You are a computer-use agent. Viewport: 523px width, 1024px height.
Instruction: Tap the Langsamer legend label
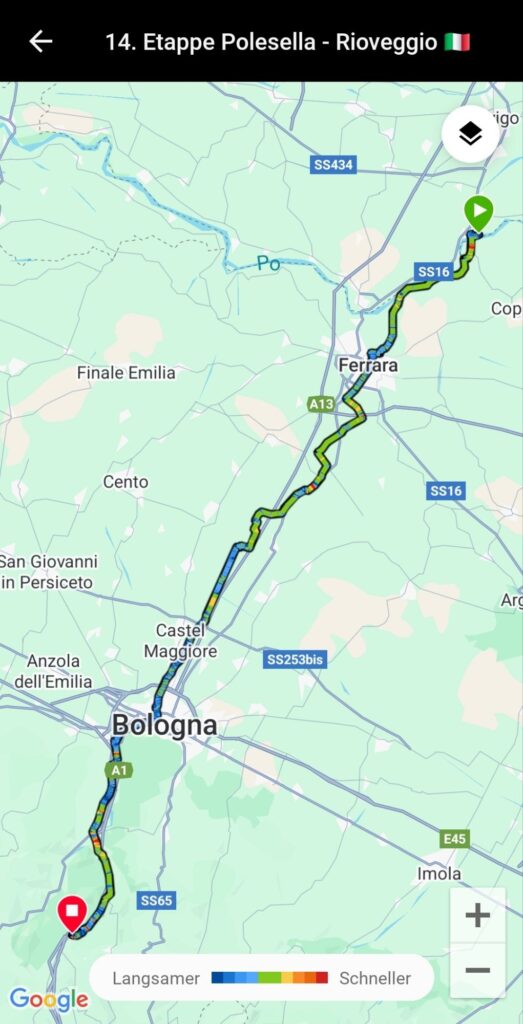[156, 978]
